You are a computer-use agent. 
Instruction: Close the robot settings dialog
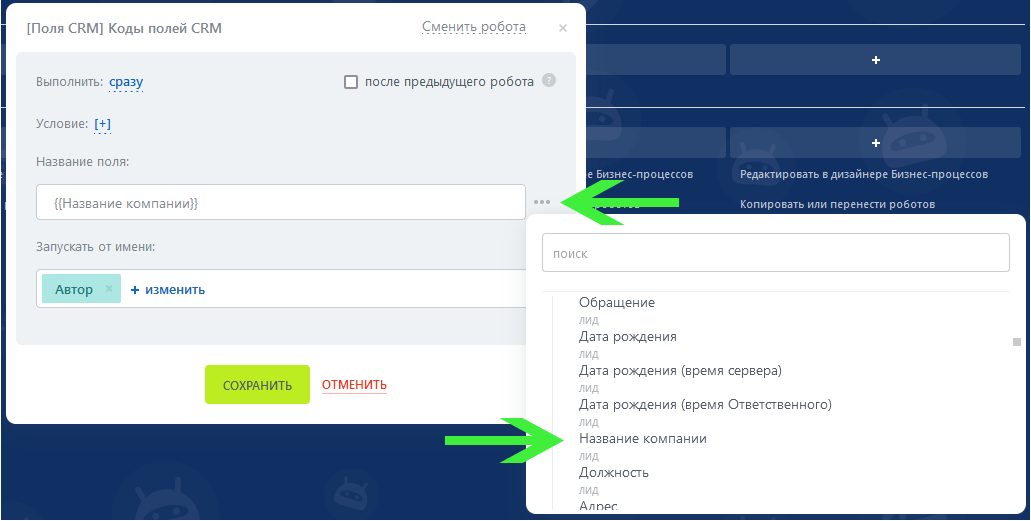(x=562, y=28)
